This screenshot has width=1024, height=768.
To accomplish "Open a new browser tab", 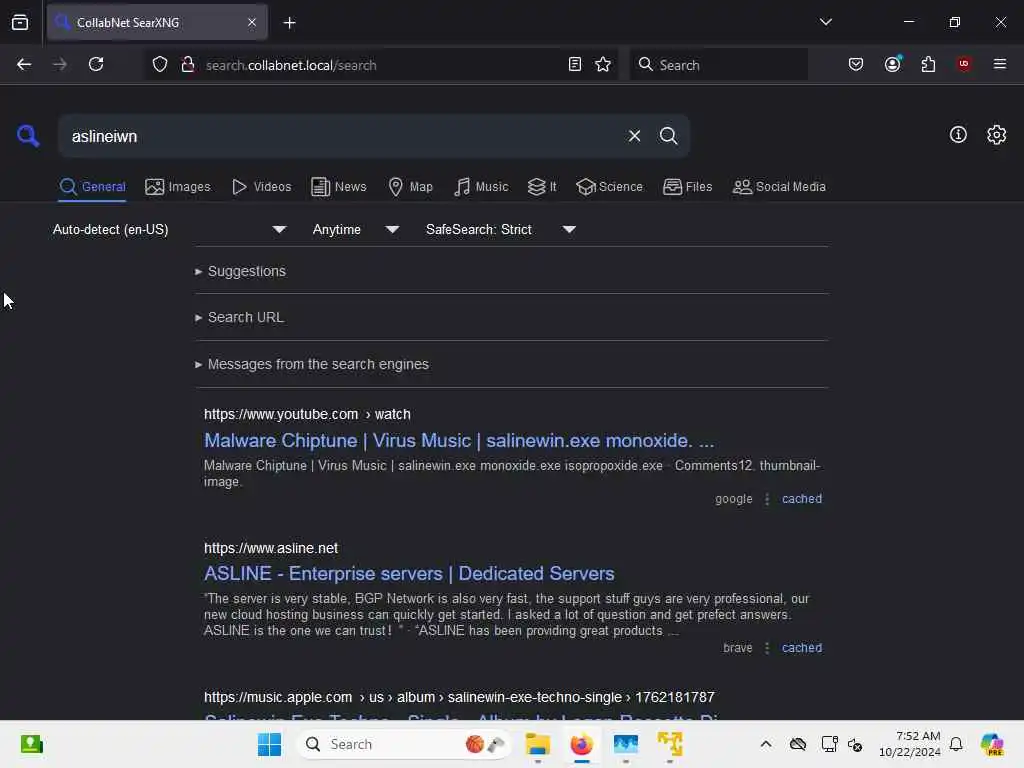I will tap(289, 23).
